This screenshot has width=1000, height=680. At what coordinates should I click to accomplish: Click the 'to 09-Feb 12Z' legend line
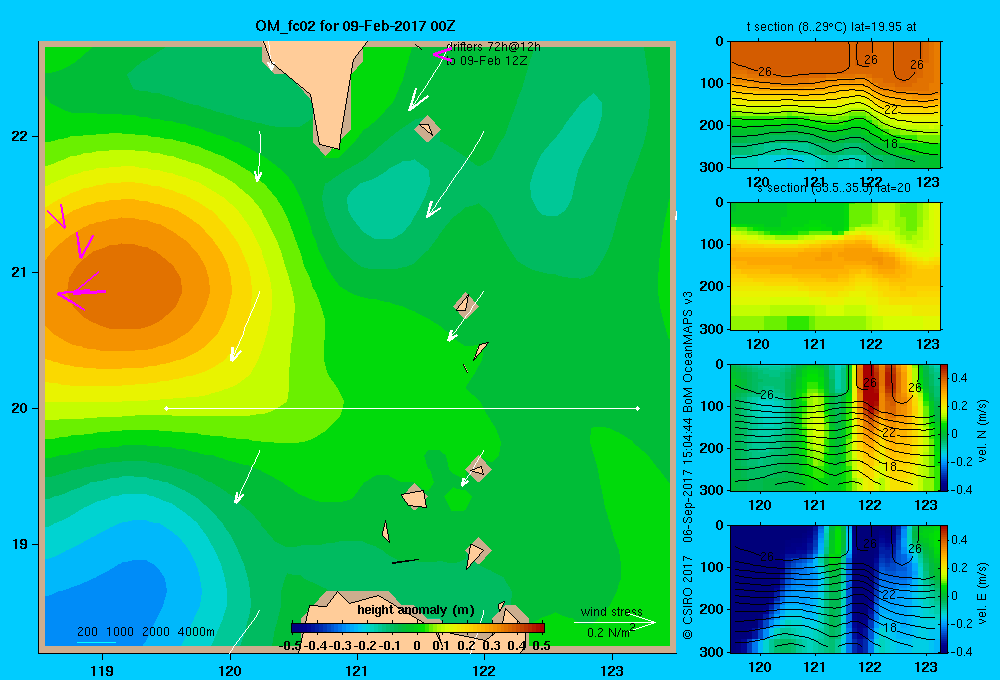click(x=487, y=61)
